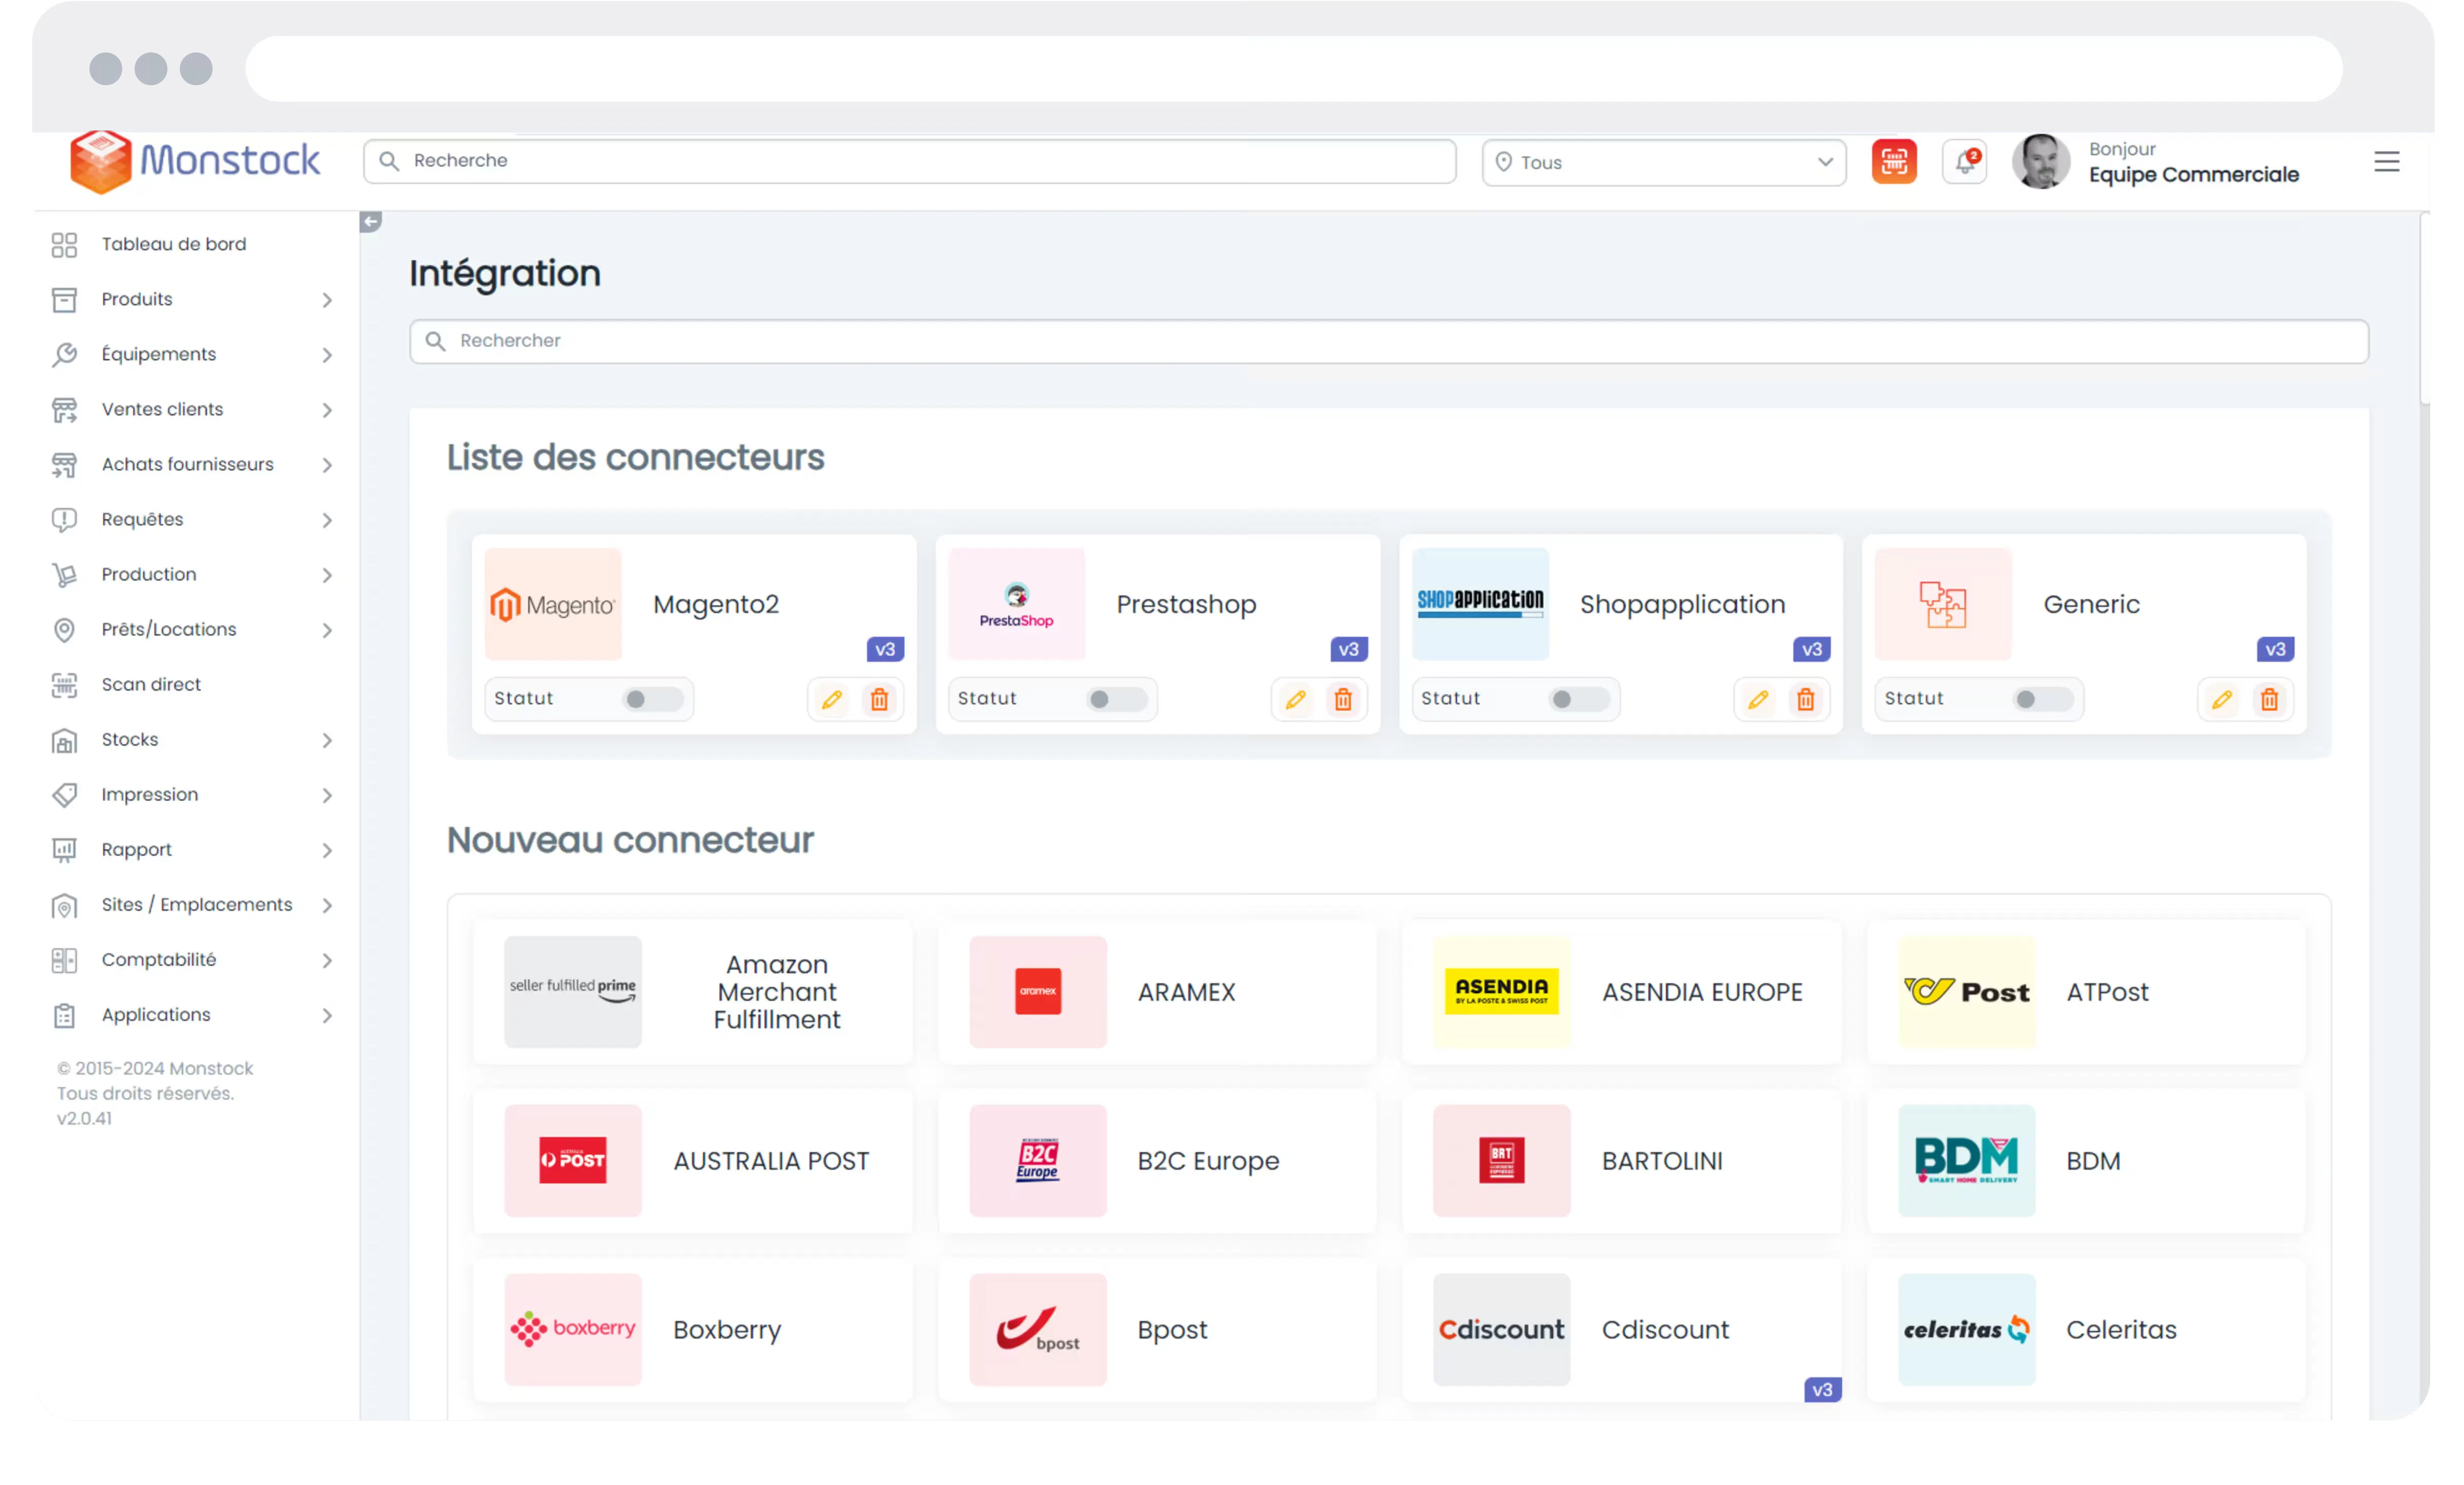The width and height of the screenshot is (2464, 1485).
Task: Edit the Prestashop connector
Action: click(1295, 699)
